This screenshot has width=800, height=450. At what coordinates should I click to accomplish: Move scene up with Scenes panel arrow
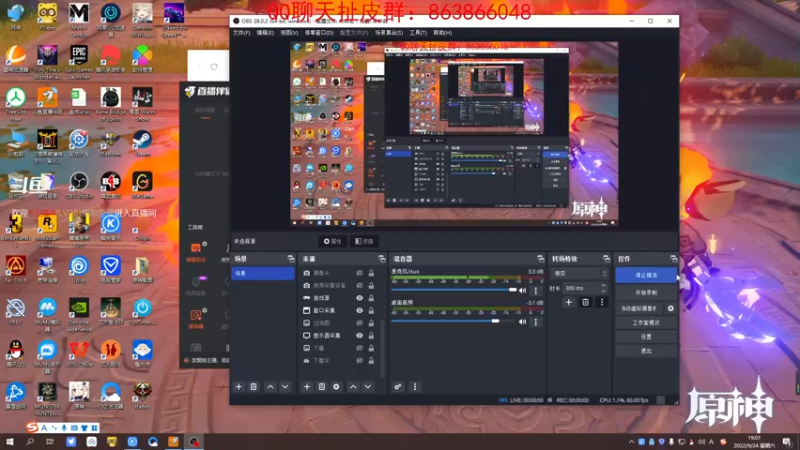coord(270,387)
